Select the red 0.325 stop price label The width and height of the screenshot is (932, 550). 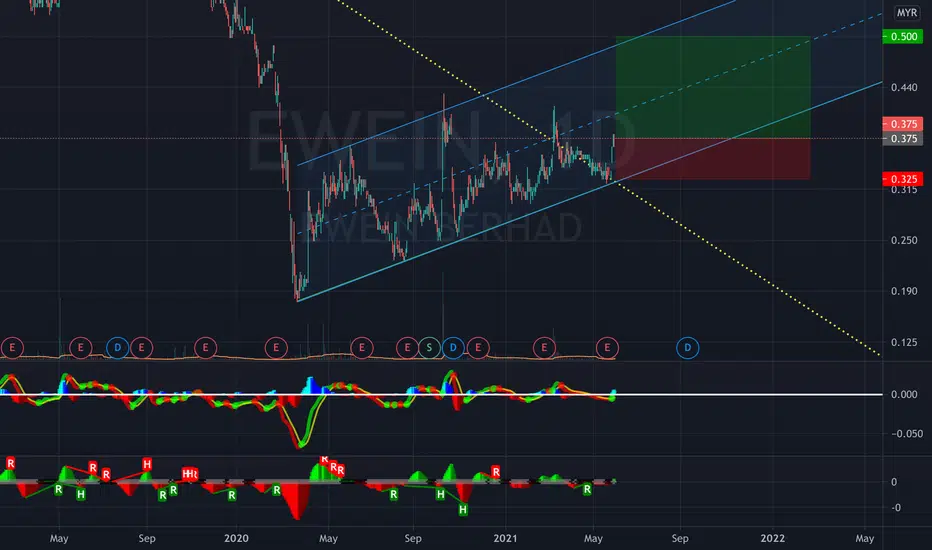903,179
